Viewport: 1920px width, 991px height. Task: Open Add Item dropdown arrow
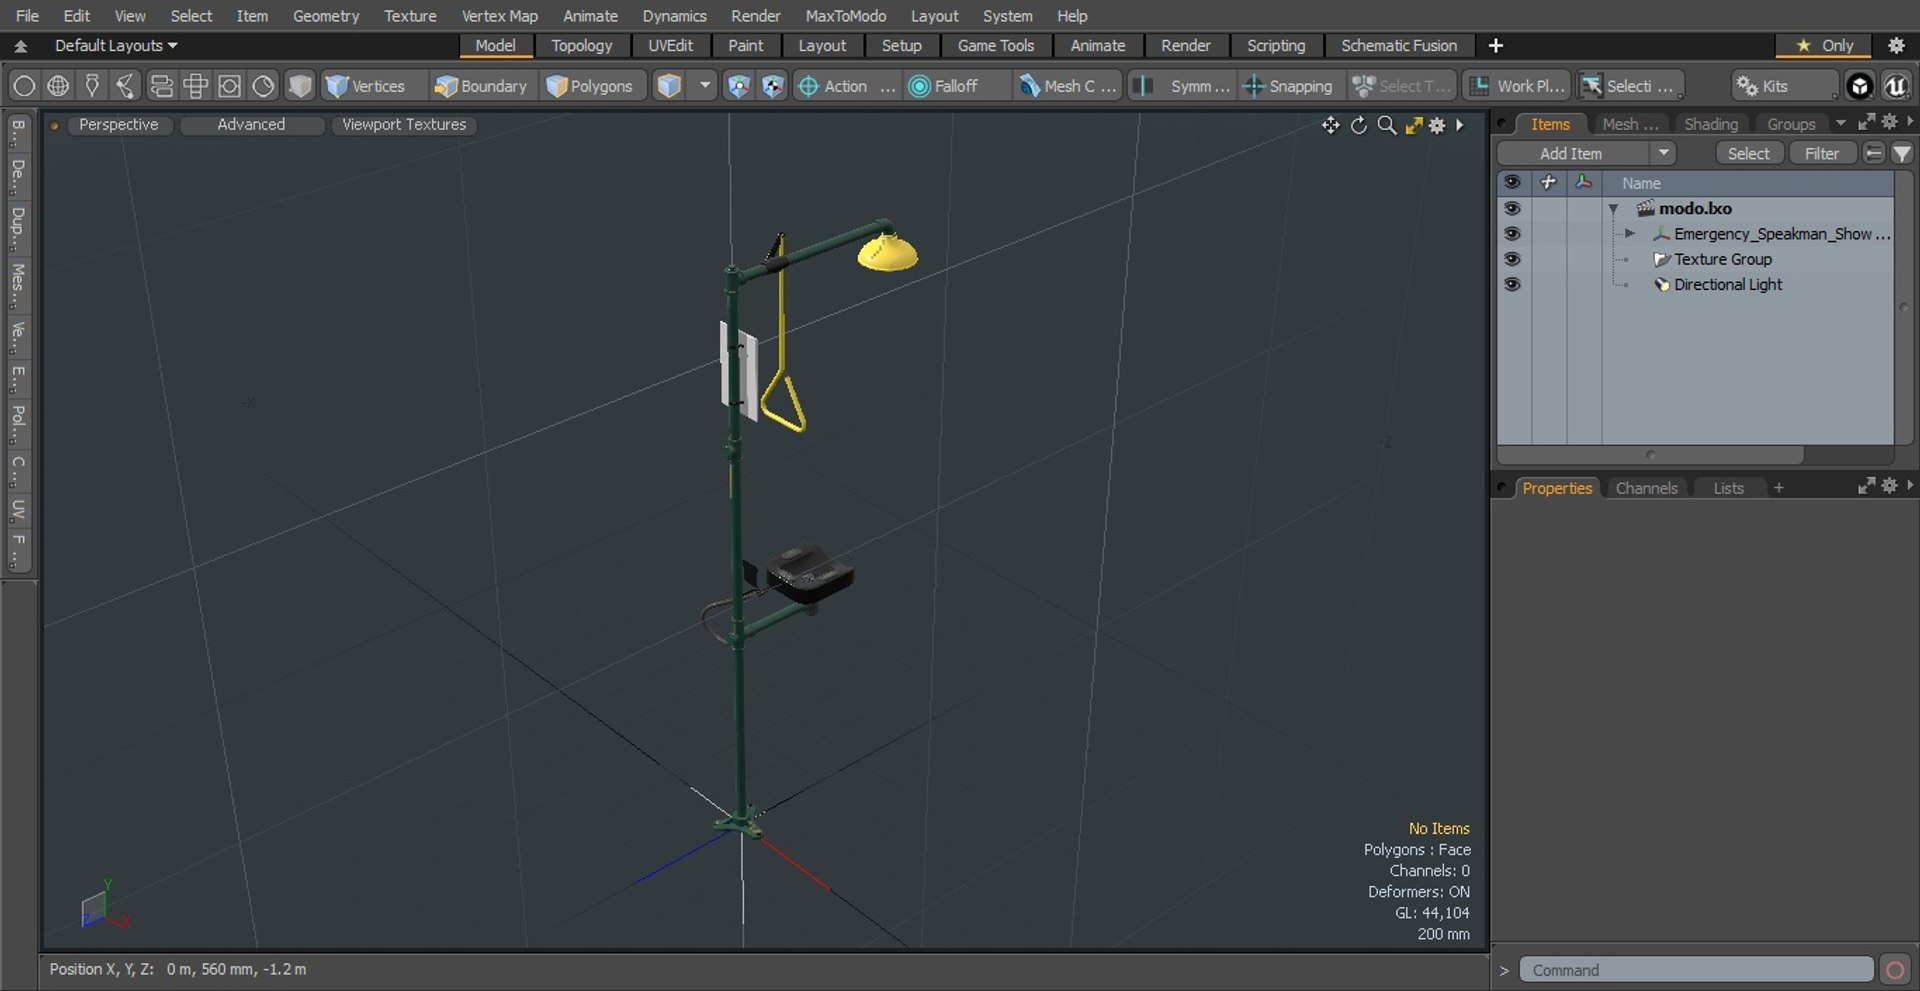[1663, 153]
